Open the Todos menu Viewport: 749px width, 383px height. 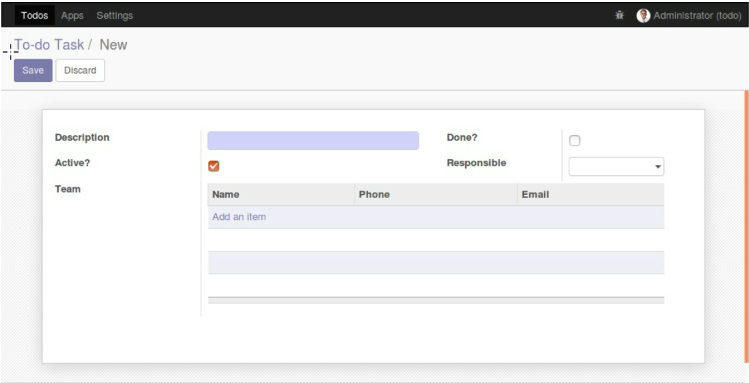tap(34, 15)
